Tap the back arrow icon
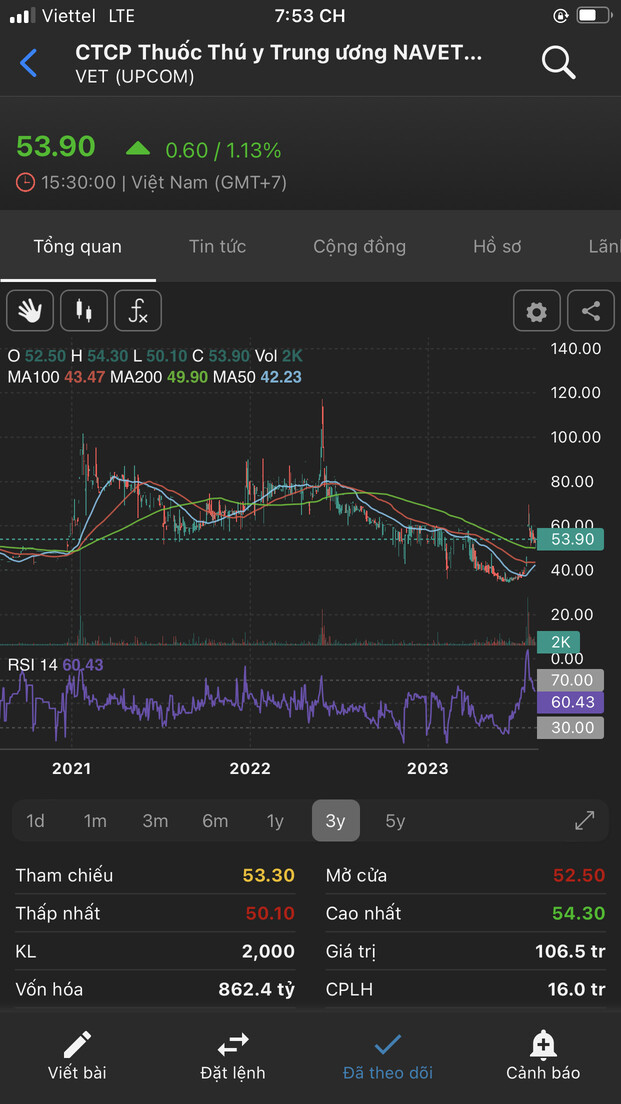The height and width of the screenshot is (1104, 621). point(29,63)
